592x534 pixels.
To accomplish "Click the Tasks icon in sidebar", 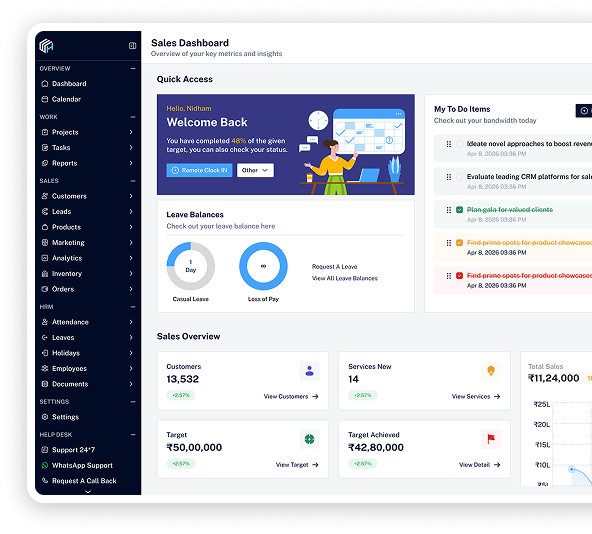I will (45, 148).
